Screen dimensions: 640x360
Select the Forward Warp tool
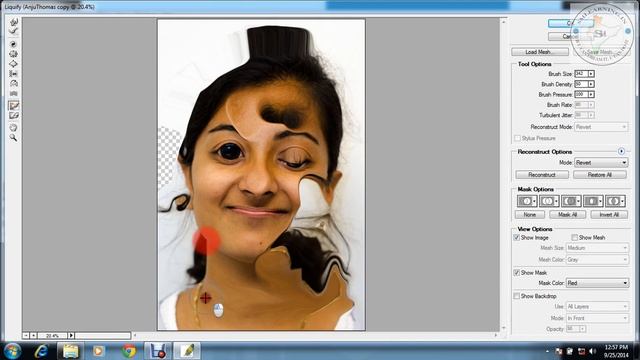click(x=13, y=22)
